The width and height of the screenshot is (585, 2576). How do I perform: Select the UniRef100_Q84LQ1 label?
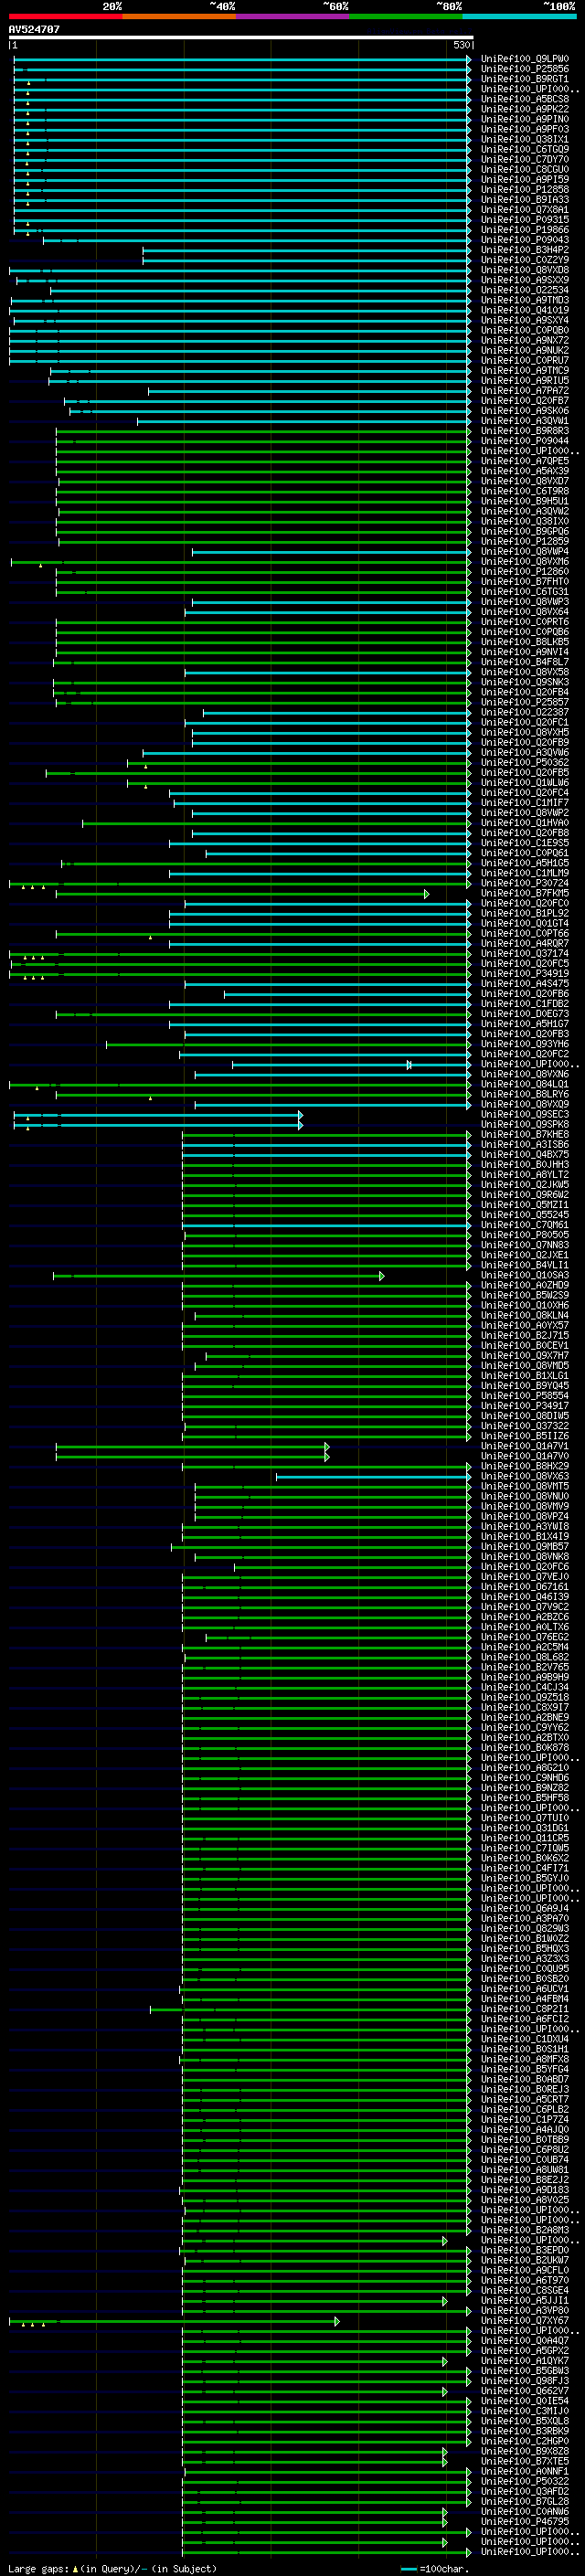pos(524,1084)
